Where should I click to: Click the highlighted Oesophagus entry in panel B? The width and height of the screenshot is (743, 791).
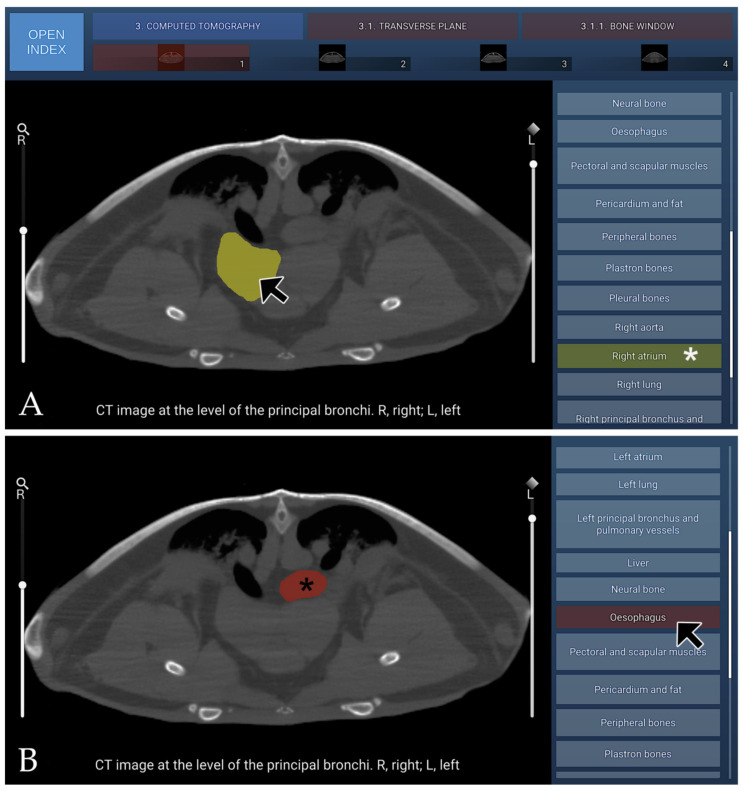click(x=638, y=617)
